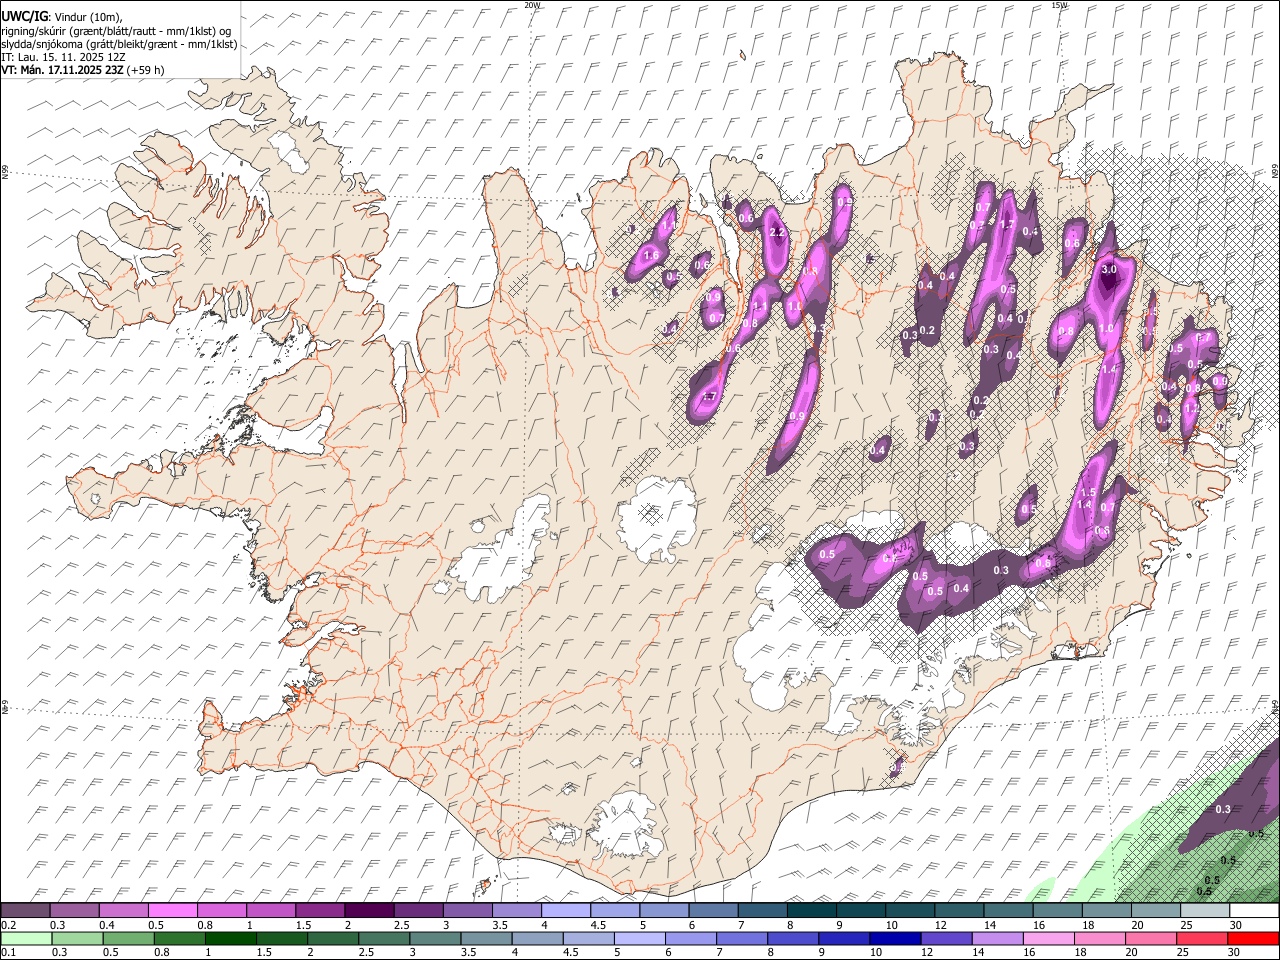
Task: Select the 1 dark green swatch in the bottom legend row
Action: pyautogui.click(x=230, y=938)
